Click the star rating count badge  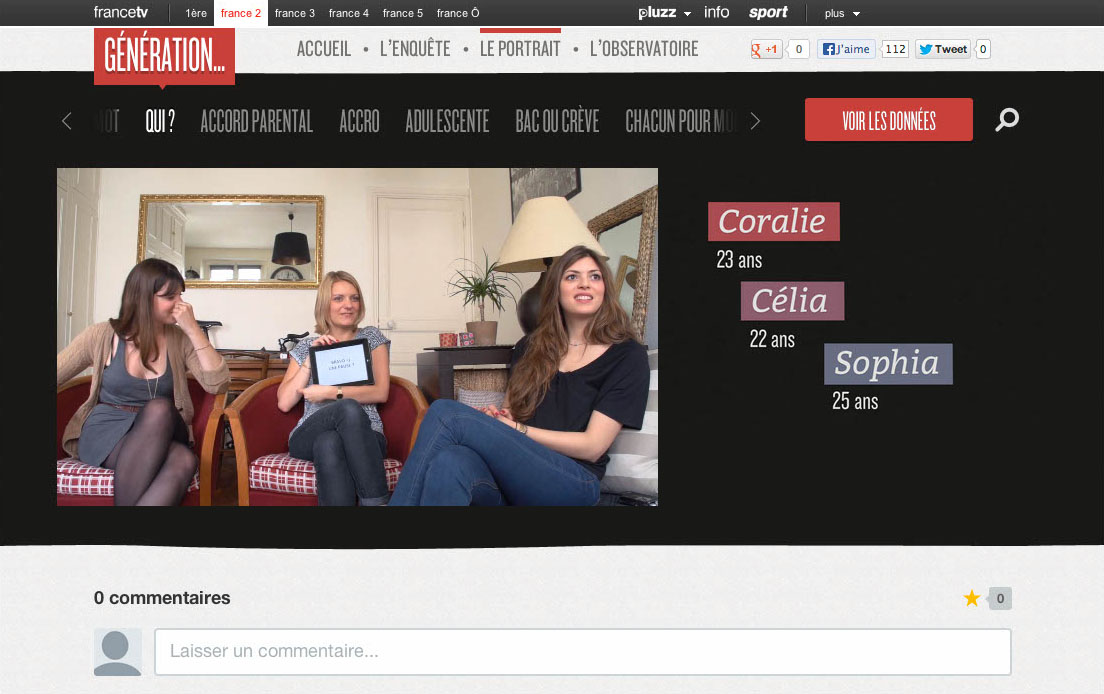click(1000, 598)
